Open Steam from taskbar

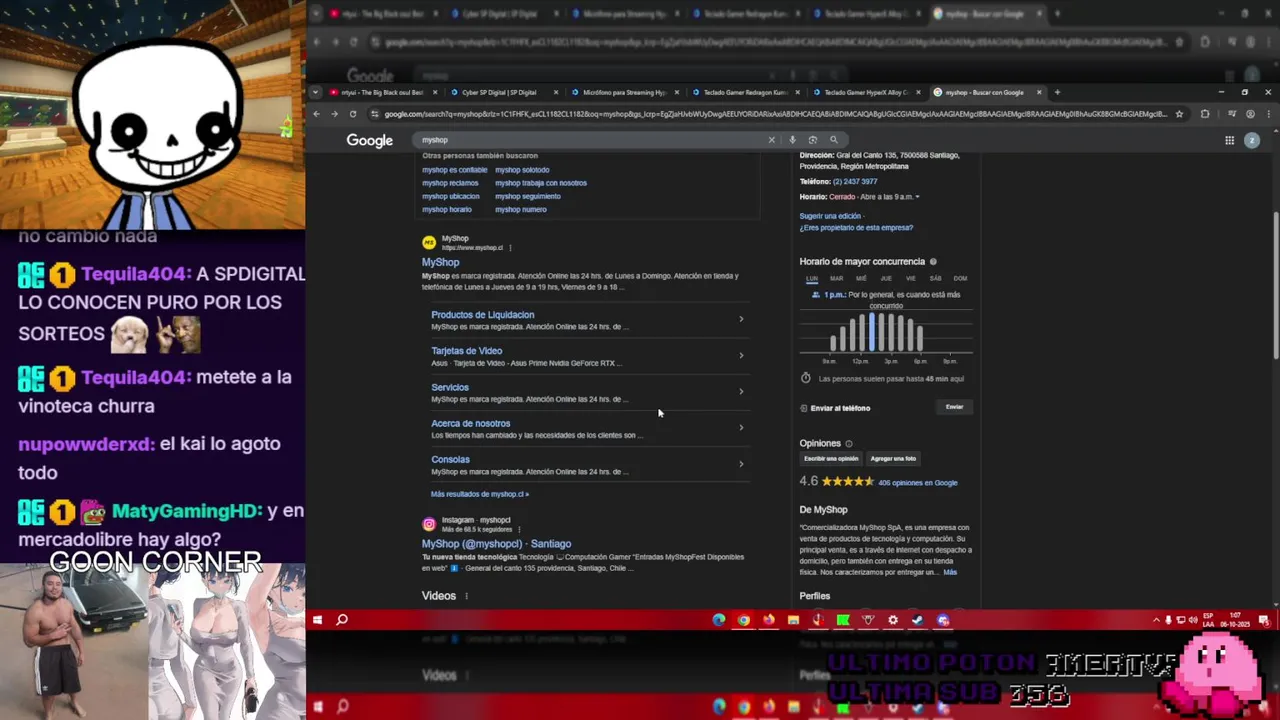pyautogui.click(x=917, y=620)
